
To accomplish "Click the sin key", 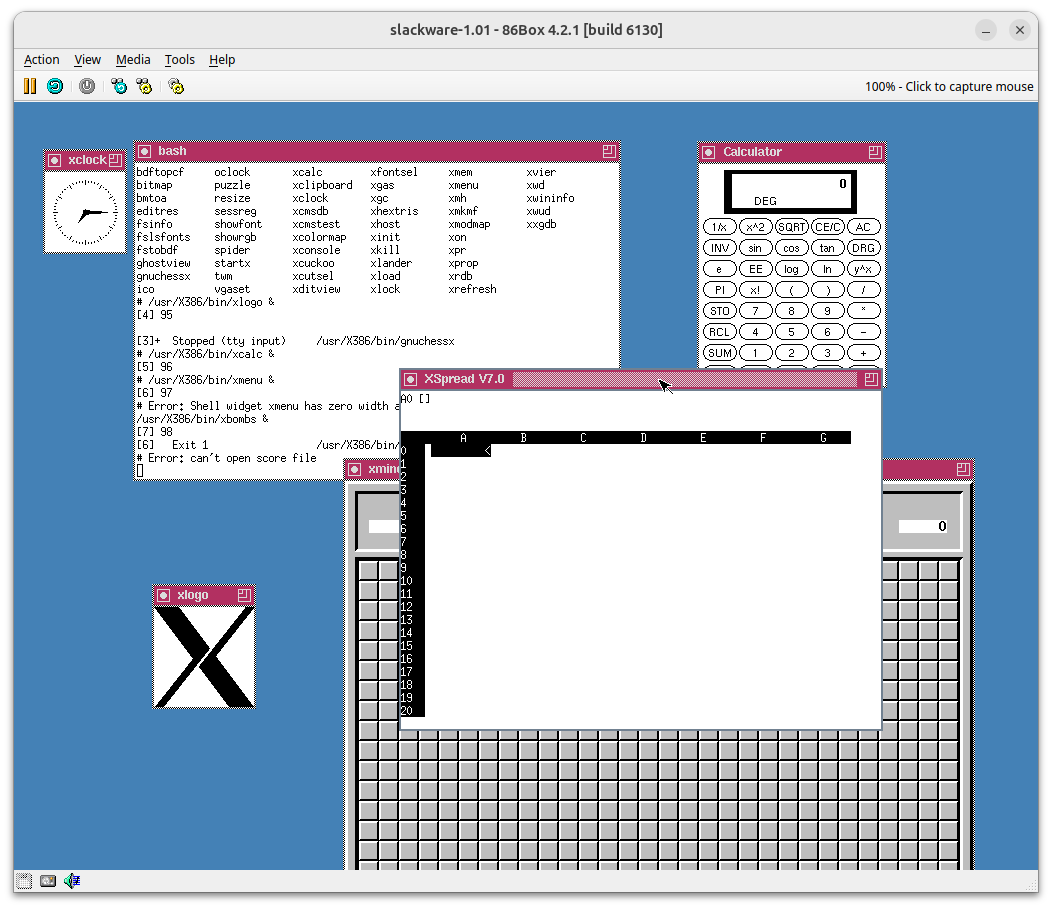I will tap(755, 248).
